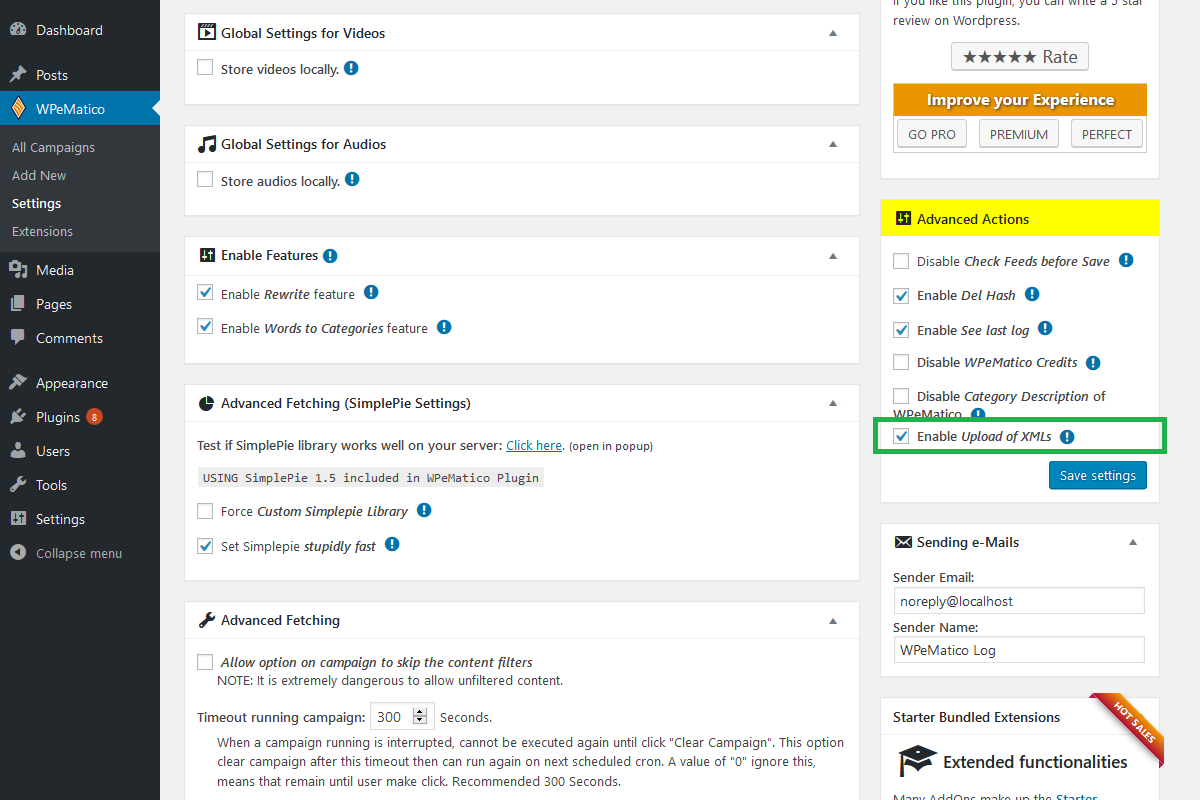This screenshot has width=1200, height=800.
Task: Check Disable Category Description of WPeMatico
Action: point(901,396)
